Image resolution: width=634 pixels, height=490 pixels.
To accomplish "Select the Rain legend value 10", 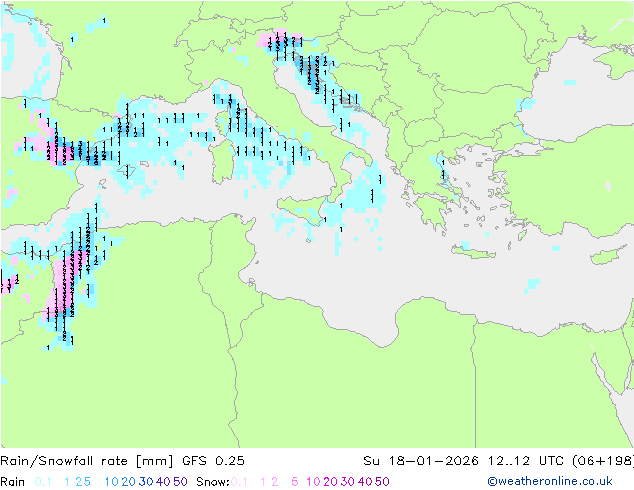I will tap(112, 482).
